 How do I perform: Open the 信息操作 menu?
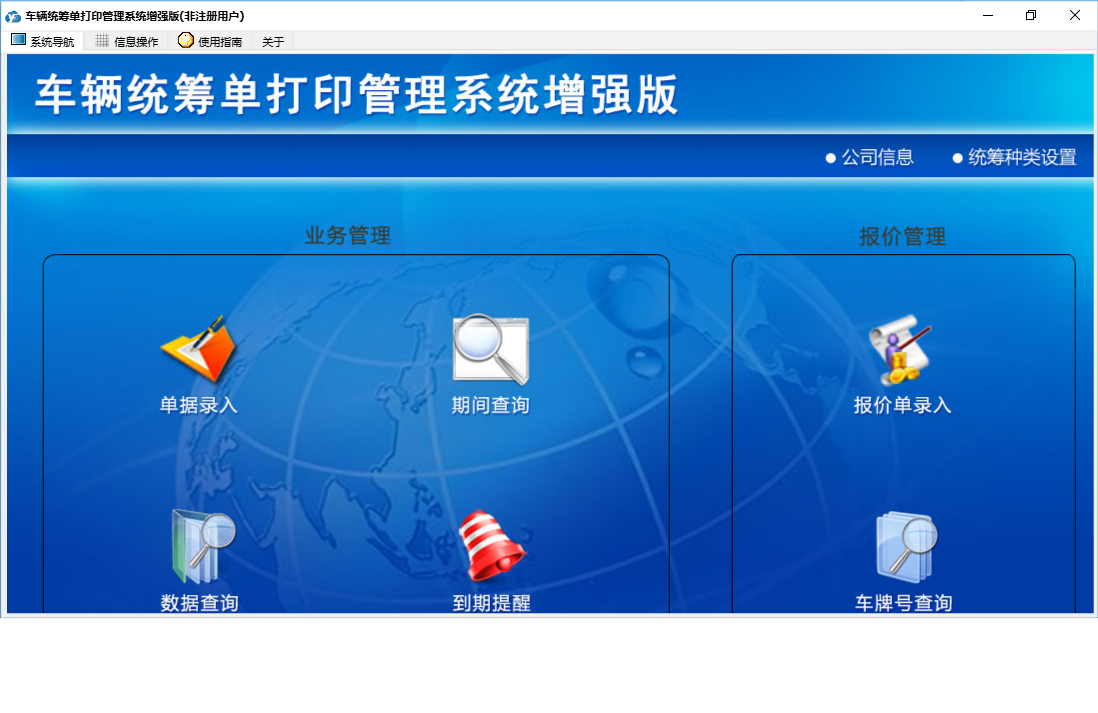pos(127,41)
